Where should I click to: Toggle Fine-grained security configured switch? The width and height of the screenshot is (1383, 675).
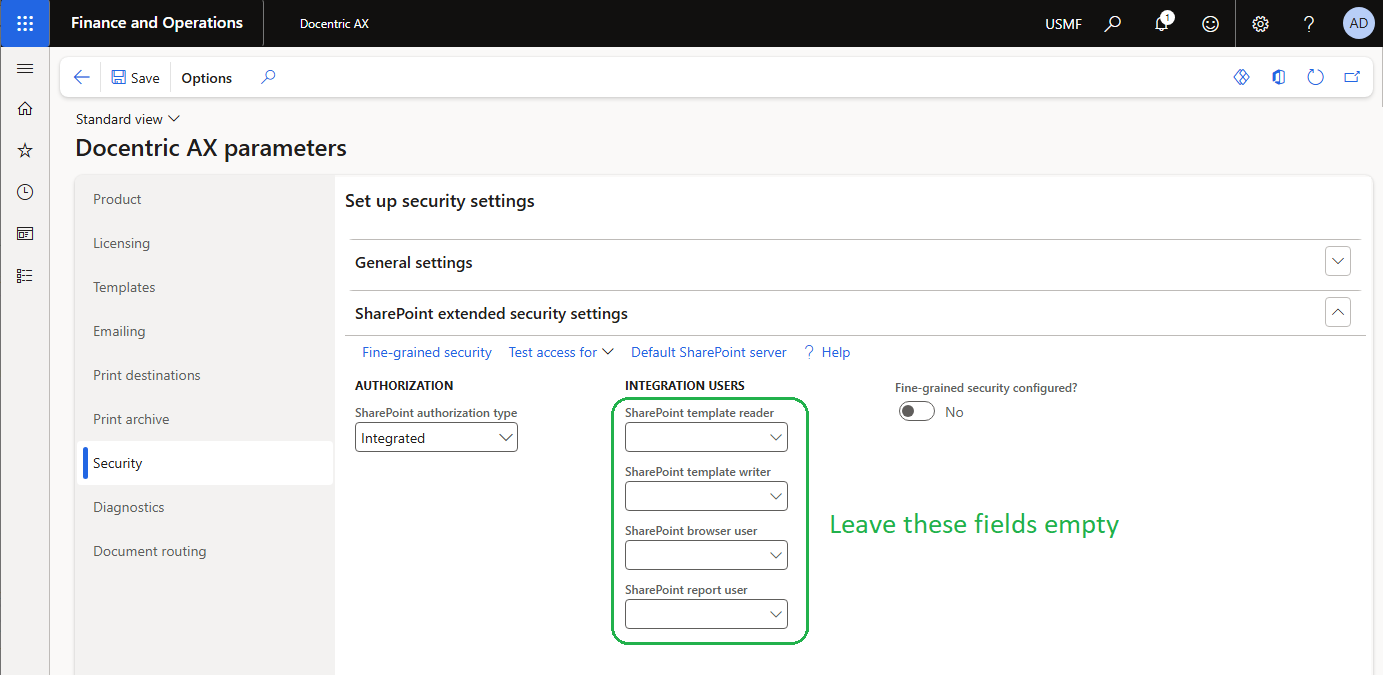point(916,412)
